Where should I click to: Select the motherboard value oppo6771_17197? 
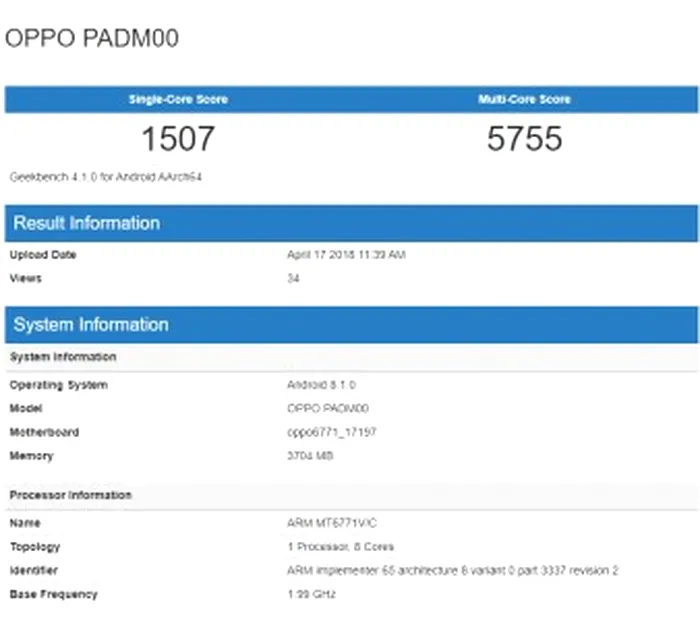(332, 432)
